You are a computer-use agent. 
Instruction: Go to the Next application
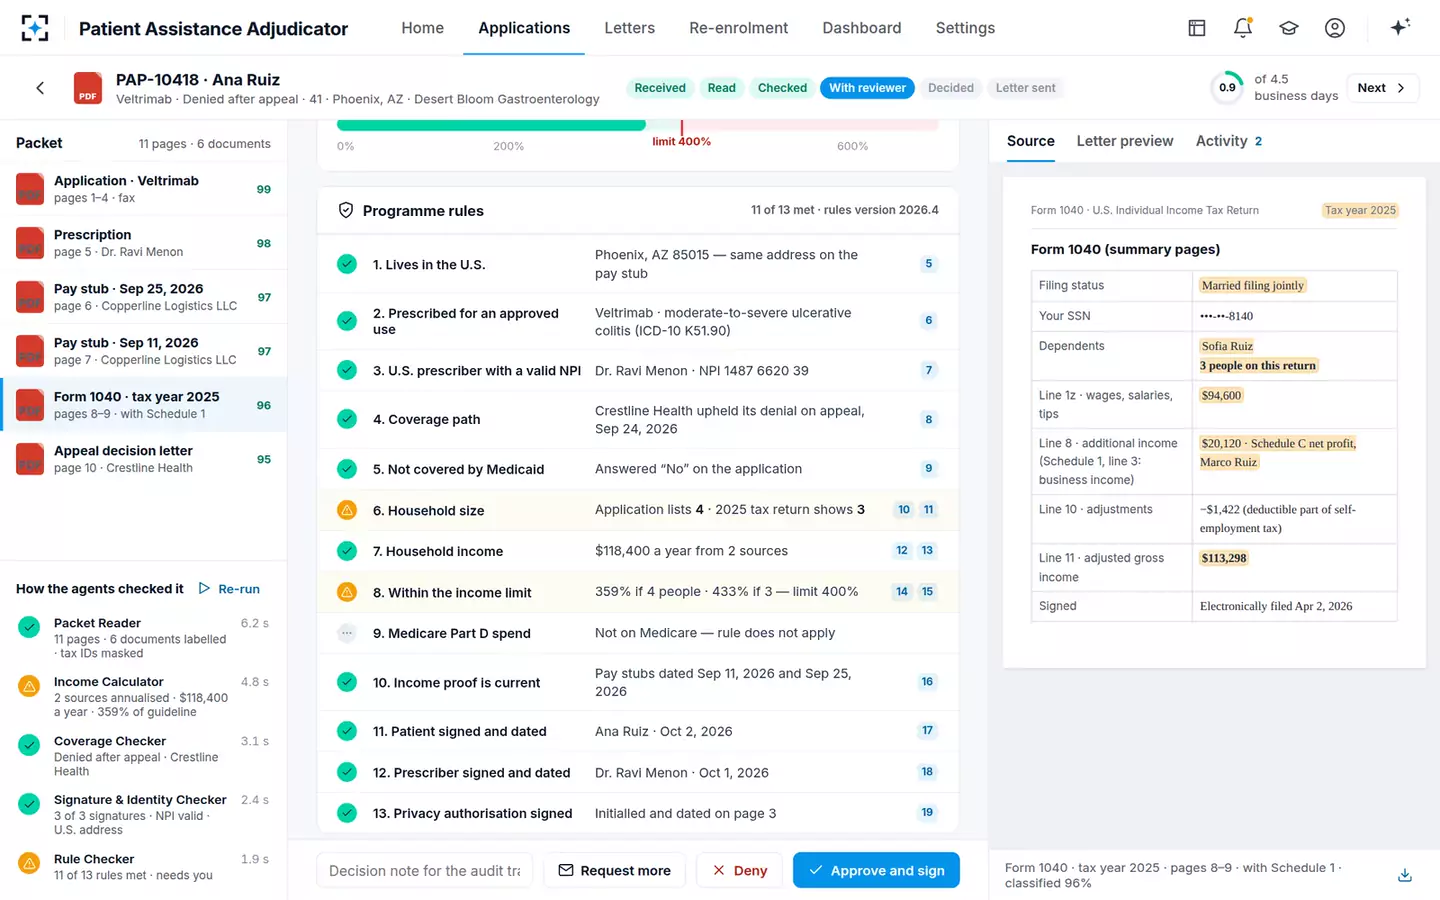[x=1382, y=88]
